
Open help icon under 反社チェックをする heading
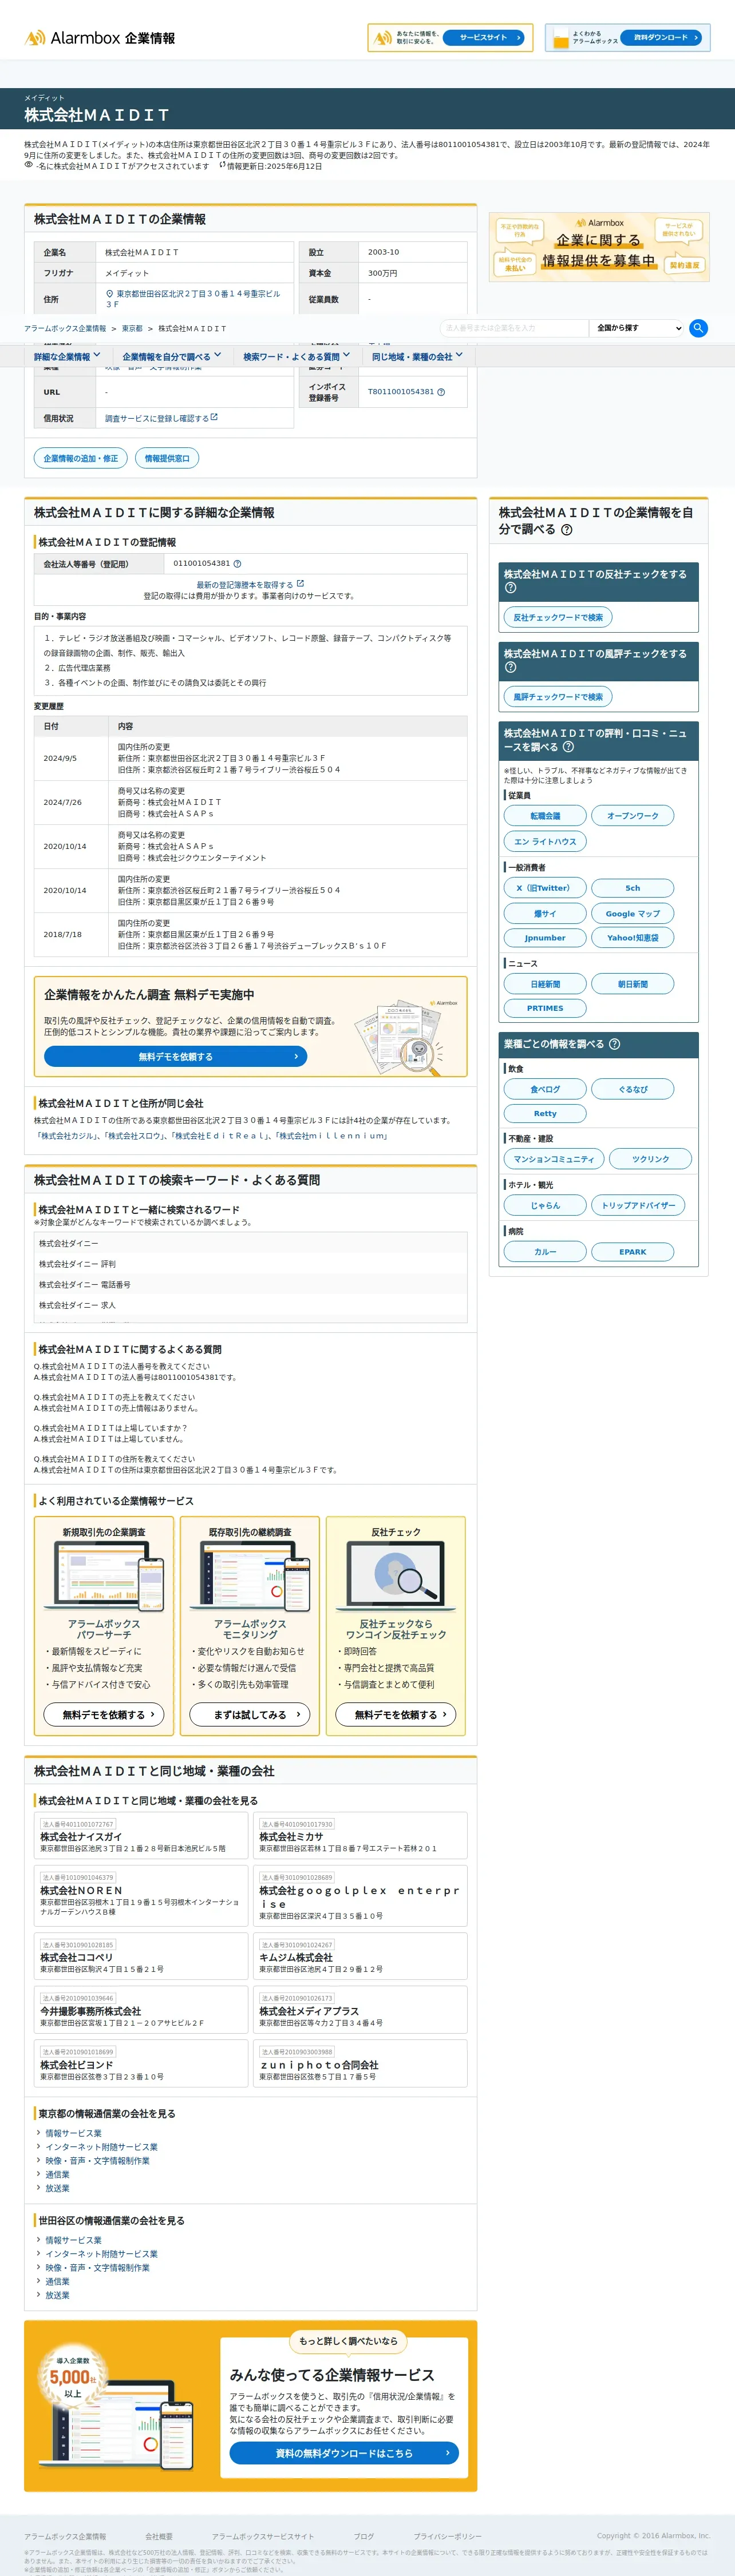[x=510, y=588]
